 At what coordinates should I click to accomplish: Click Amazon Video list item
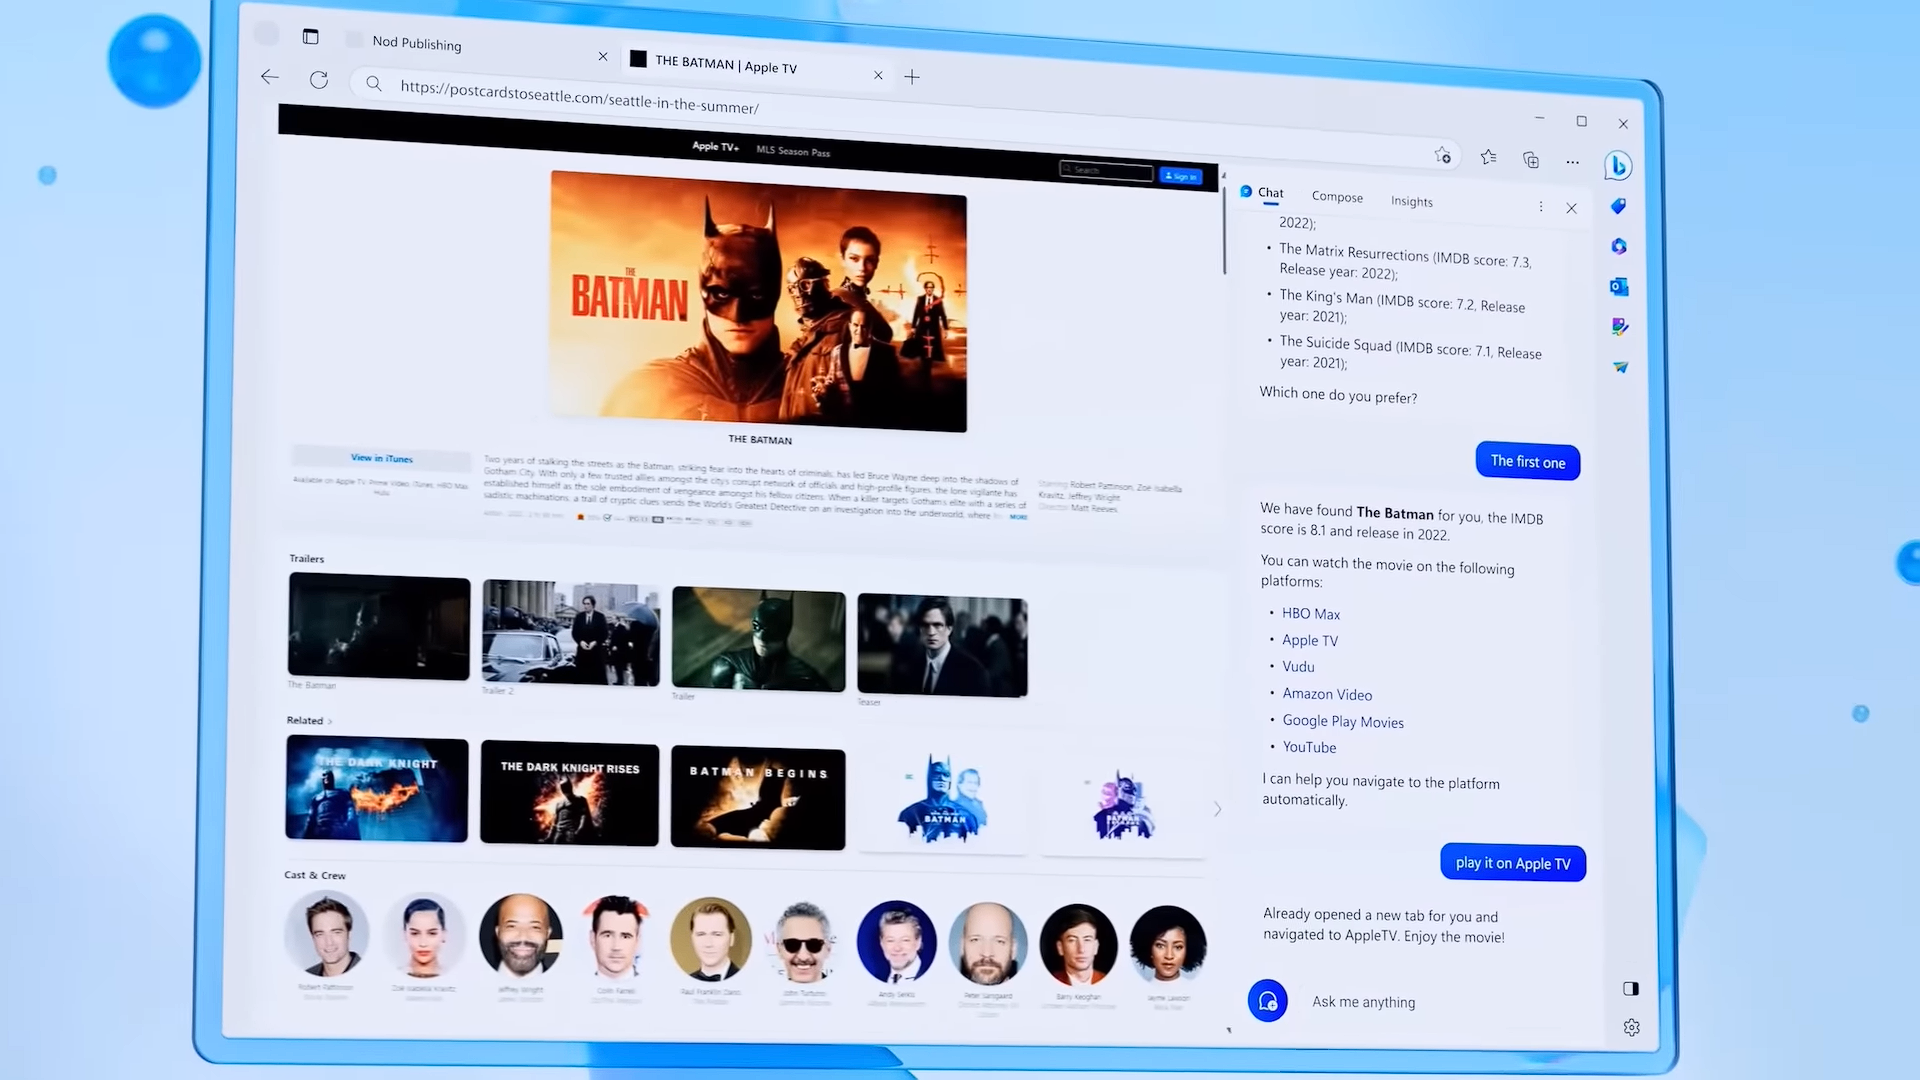pyautogui.click(x=1327, y=694)
